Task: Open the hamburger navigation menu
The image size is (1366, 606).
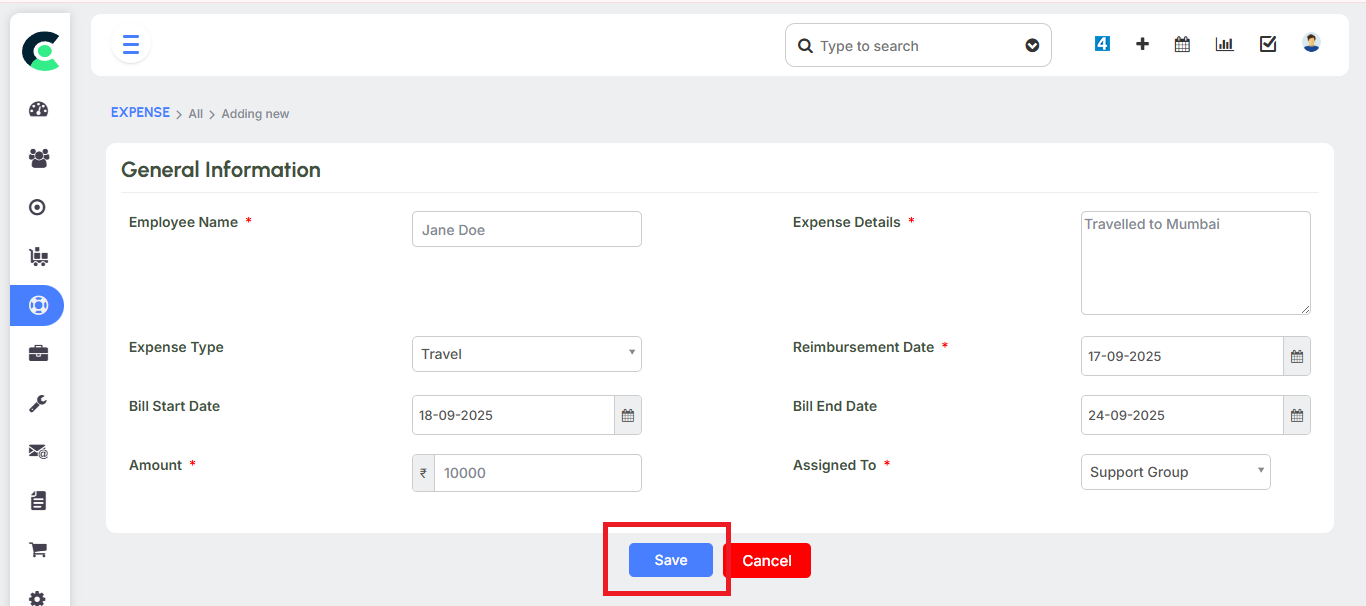Action: click(130, 44)
